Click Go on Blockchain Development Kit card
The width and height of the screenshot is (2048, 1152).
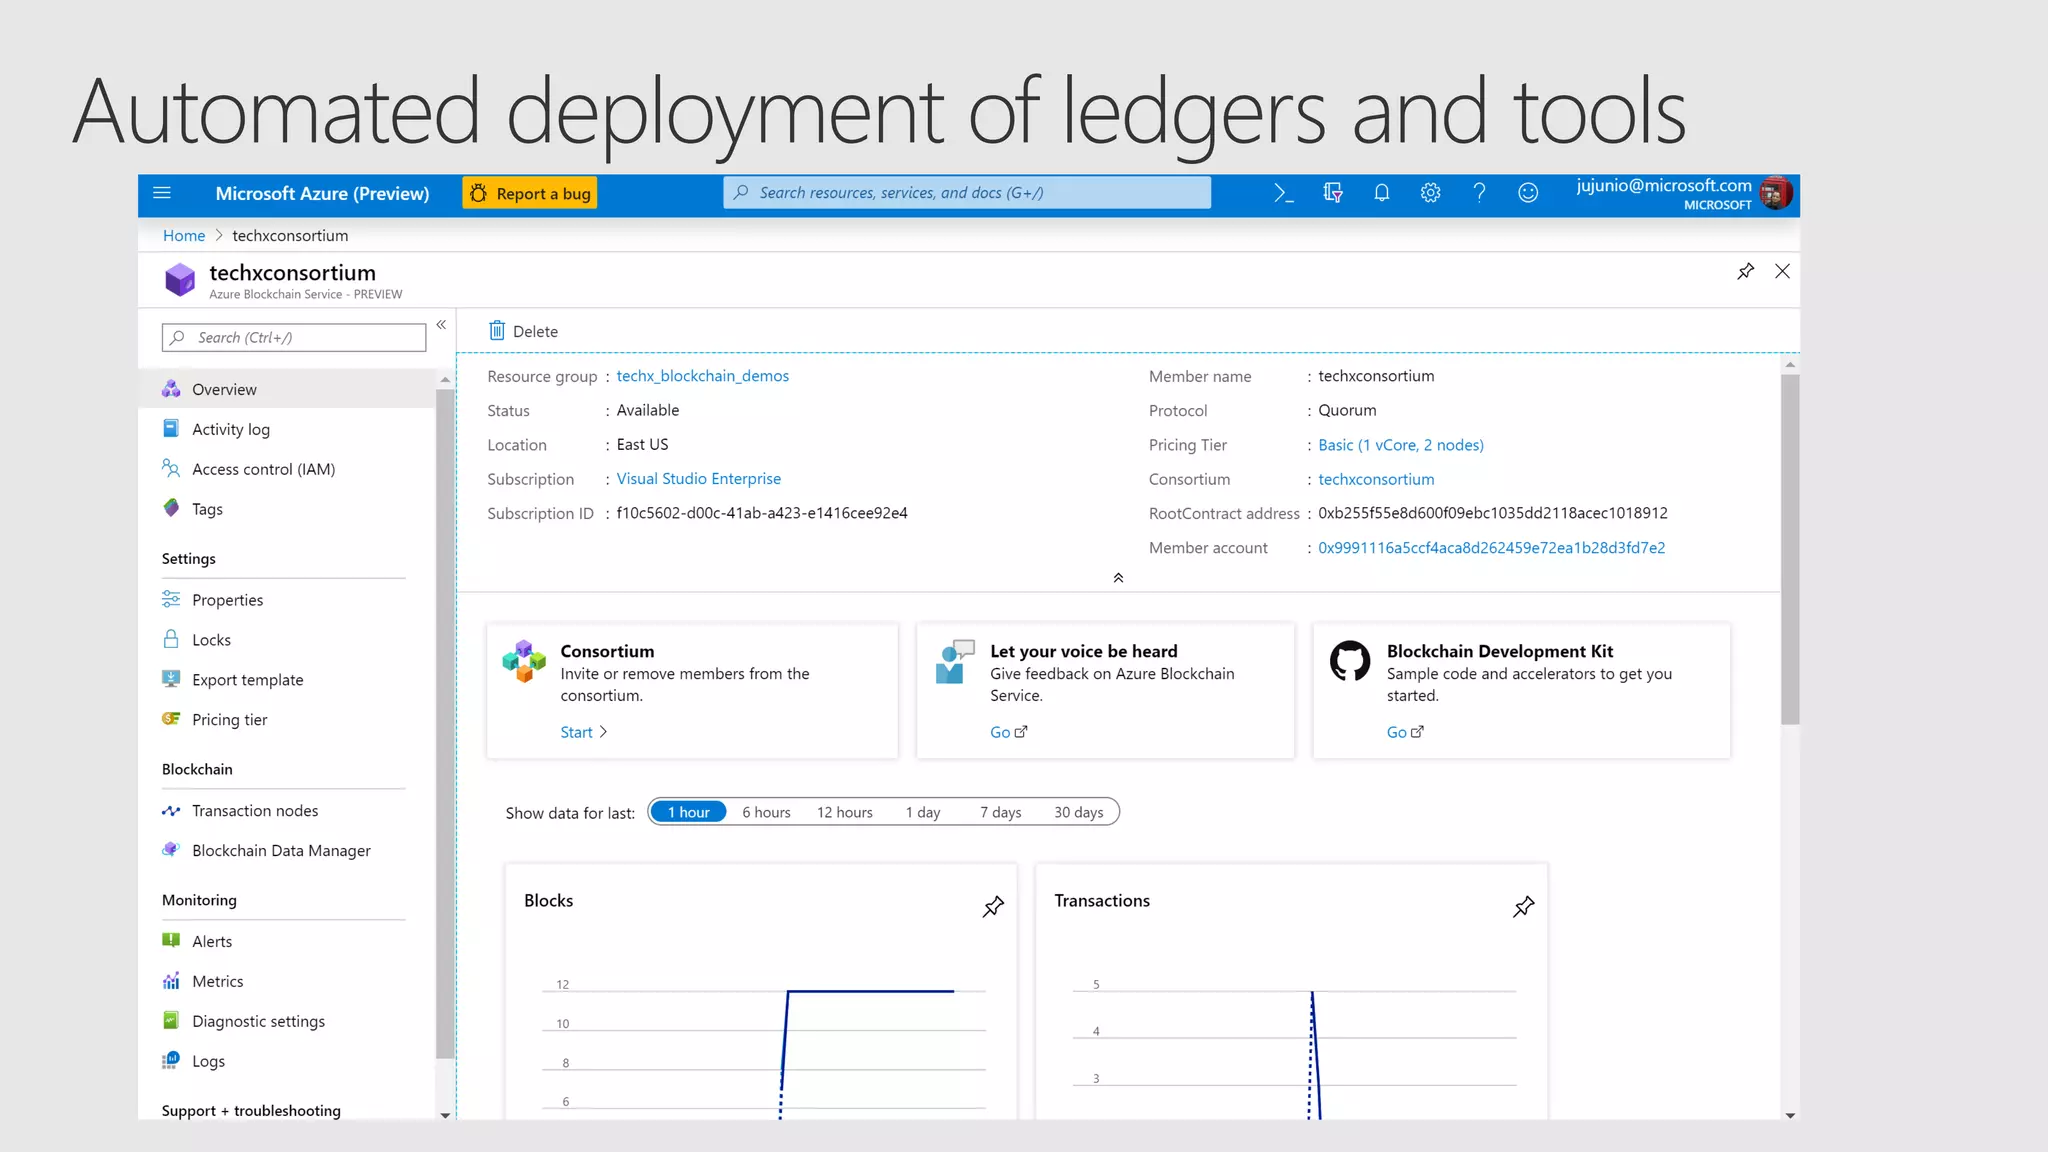(1405, 732)
